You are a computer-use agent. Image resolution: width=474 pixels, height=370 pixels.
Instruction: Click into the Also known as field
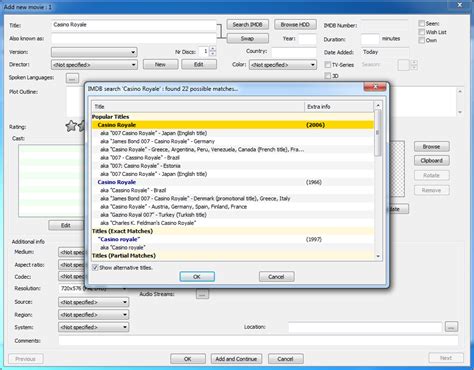tap(134, 38)
